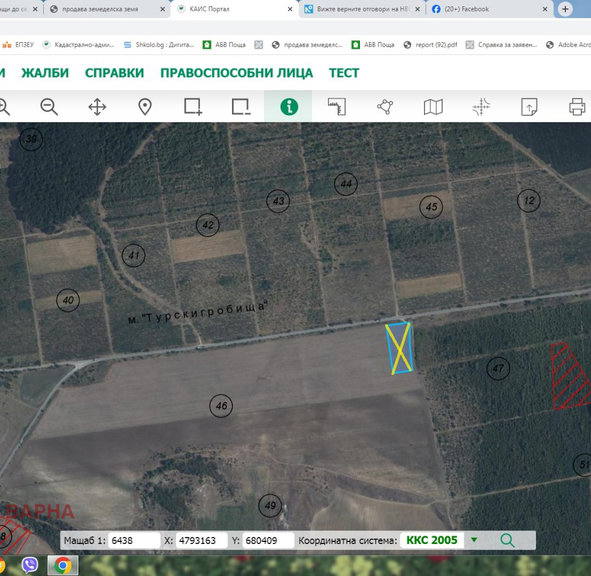
Task: Click the yellow-crossed blue parcel on the map
Action: (x=400, y=348)
